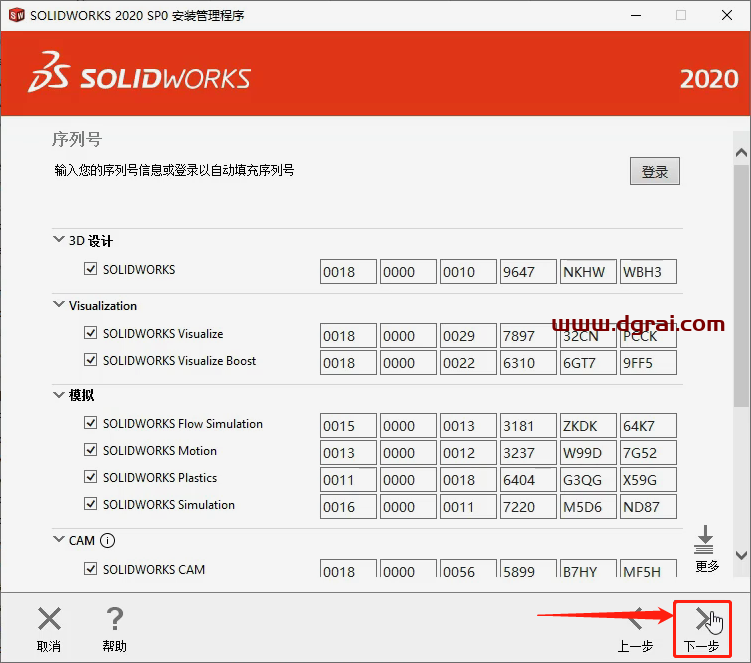Click the SOLIDWORKS Motion label
This screenshot has width=751, height=663.
(160, 451)
